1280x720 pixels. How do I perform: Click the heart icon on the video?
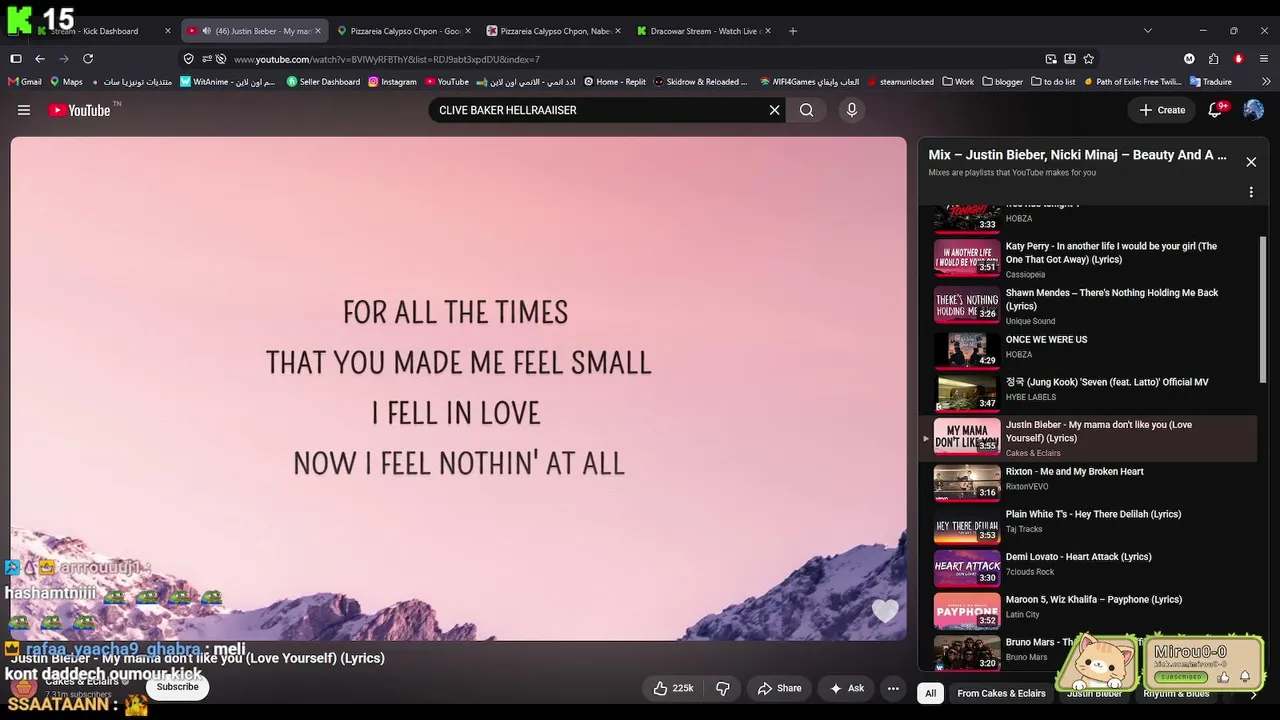884,610
